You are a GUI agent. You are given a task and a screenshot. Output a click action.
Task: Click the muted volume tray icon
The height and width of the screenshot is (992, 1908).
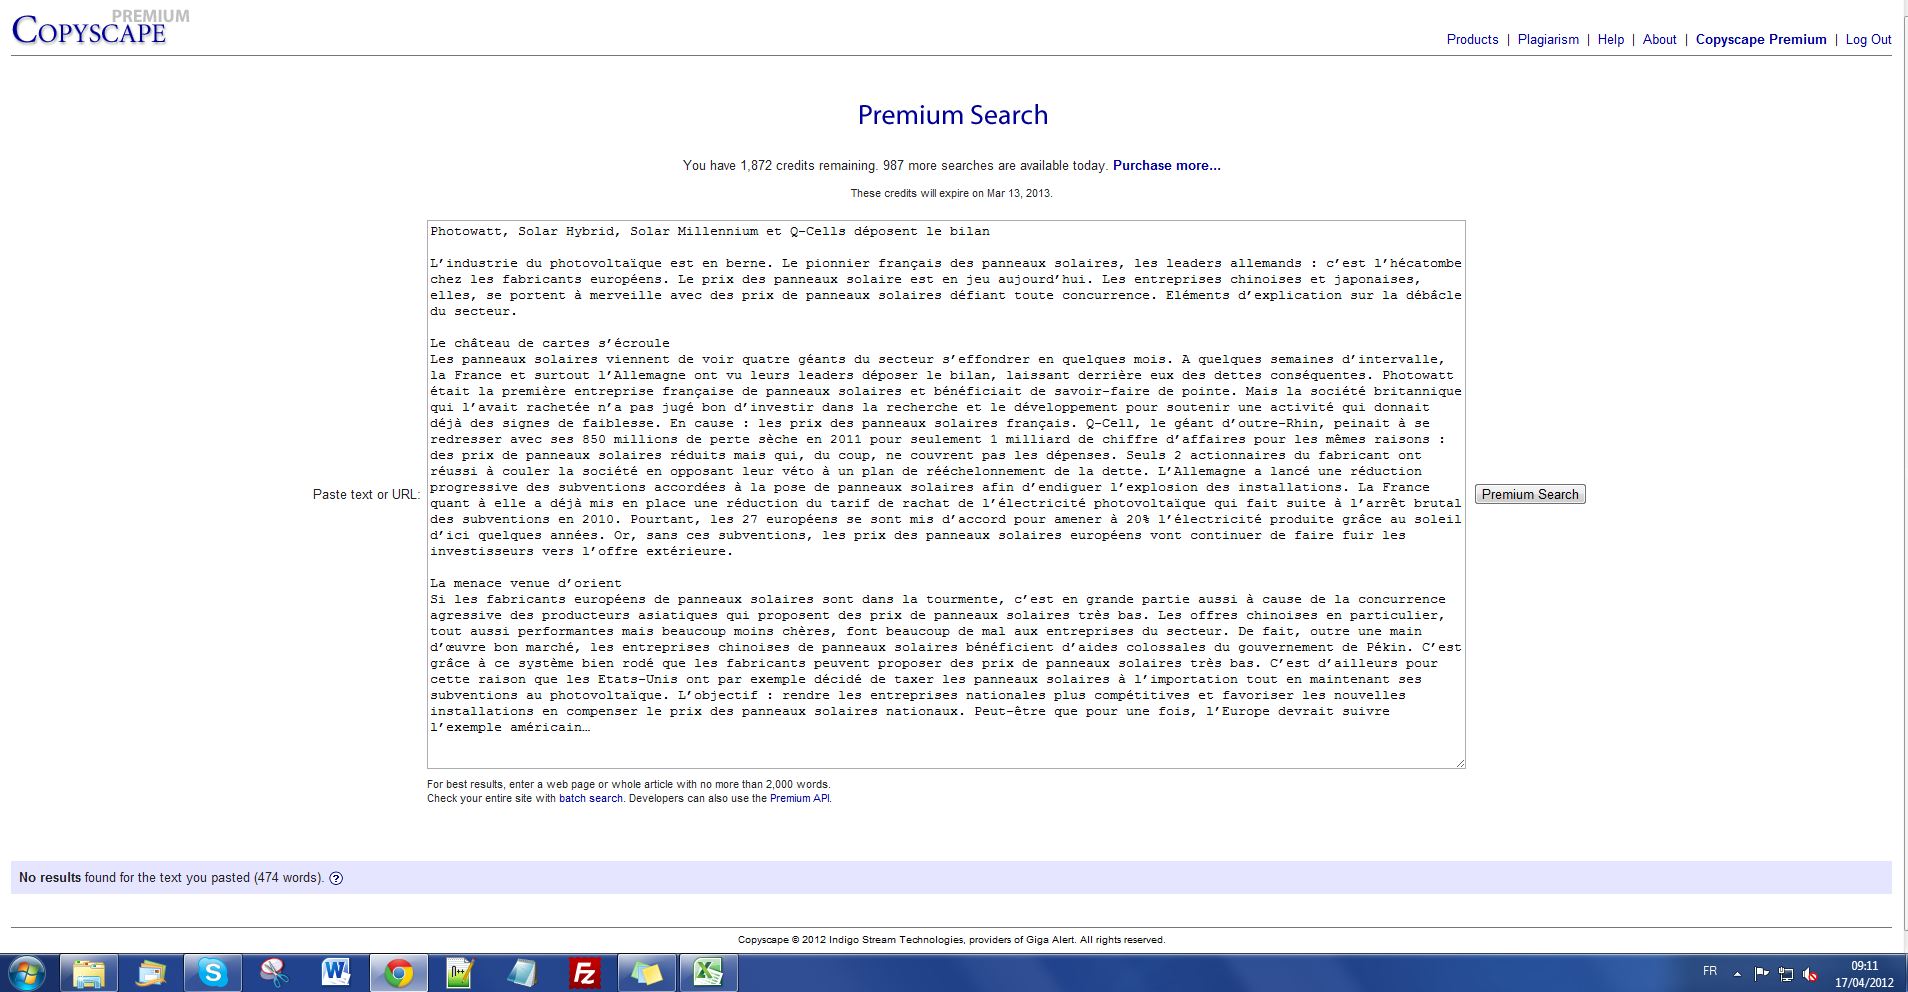(1810, 974)
